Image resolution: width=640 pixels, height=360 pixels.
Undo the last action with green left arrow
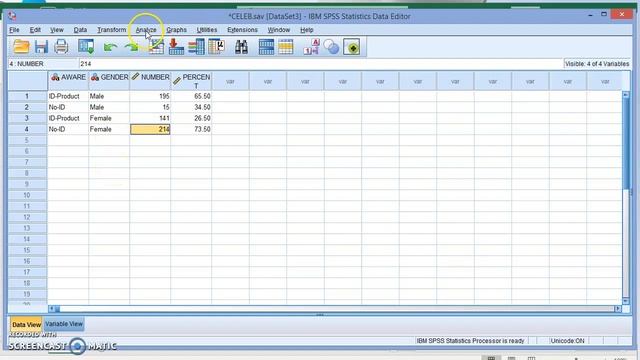[x=110, y=48]
